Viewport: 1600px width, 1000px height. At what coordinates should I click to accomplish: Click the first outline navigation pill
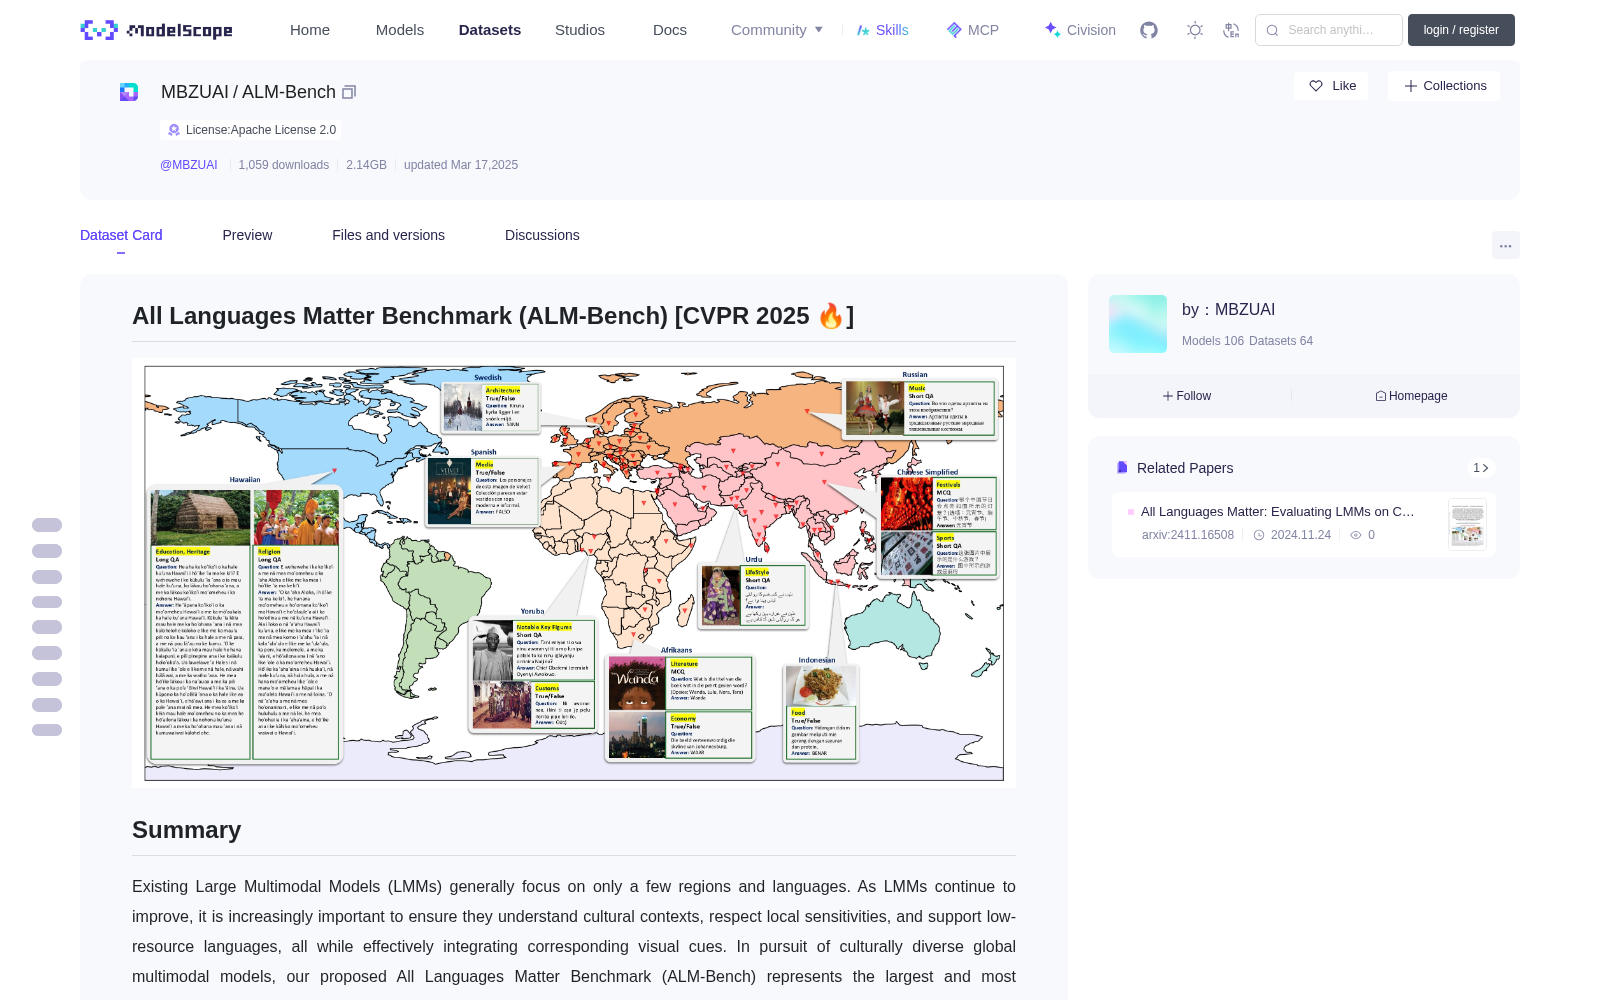tap(47, 525)
